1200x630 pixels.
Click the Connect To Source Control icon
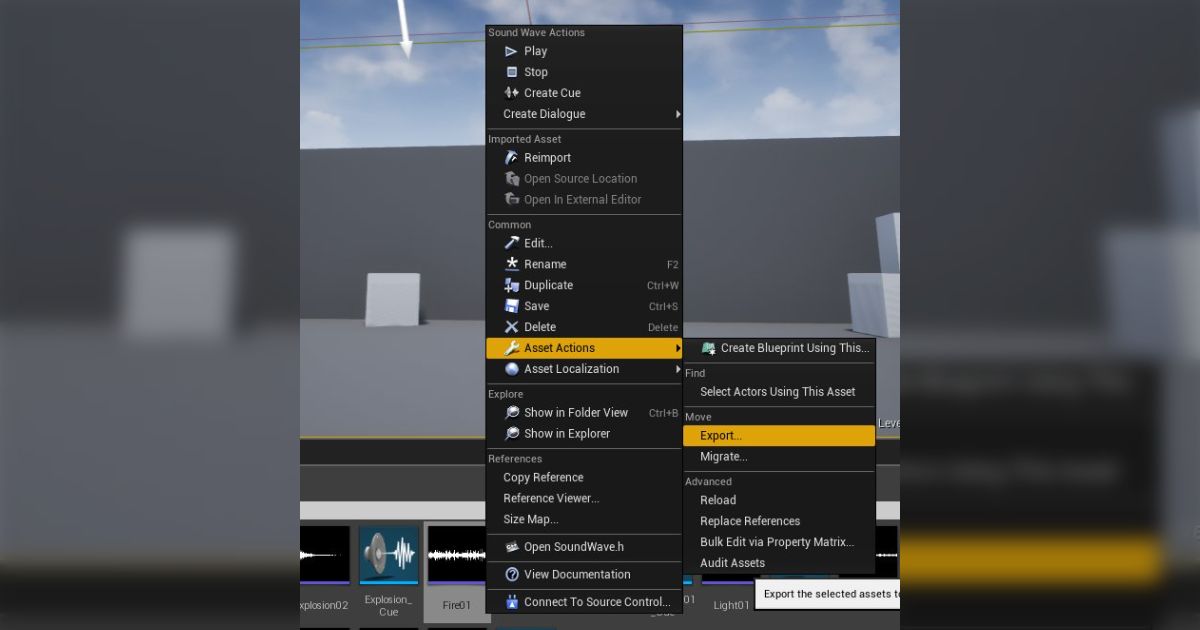[x=512, y=601]
